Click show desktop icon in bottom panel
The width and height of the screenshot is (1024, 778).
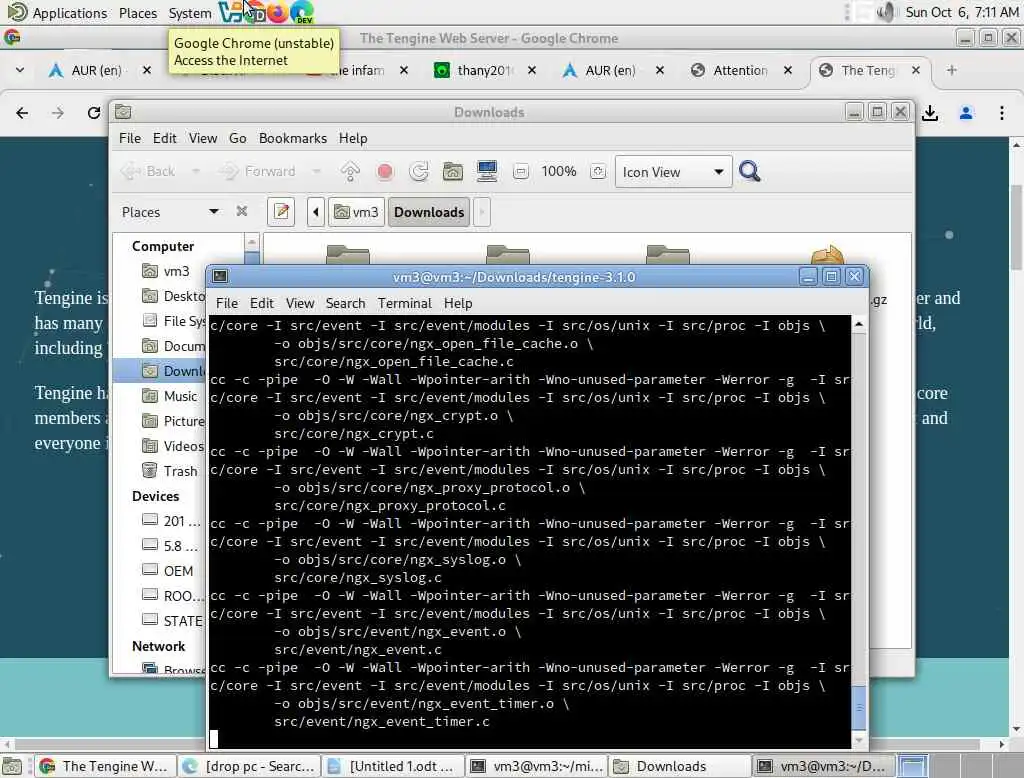(x=12, y=766)
